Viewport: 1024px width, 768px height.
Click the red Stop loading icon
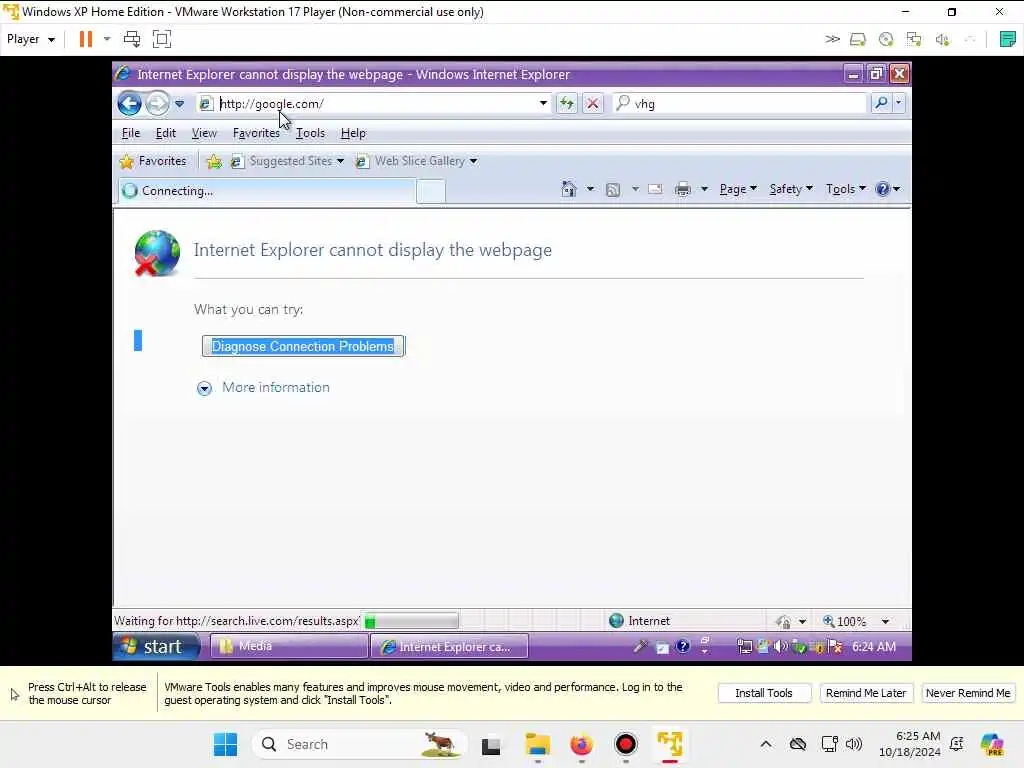(592, 103)
